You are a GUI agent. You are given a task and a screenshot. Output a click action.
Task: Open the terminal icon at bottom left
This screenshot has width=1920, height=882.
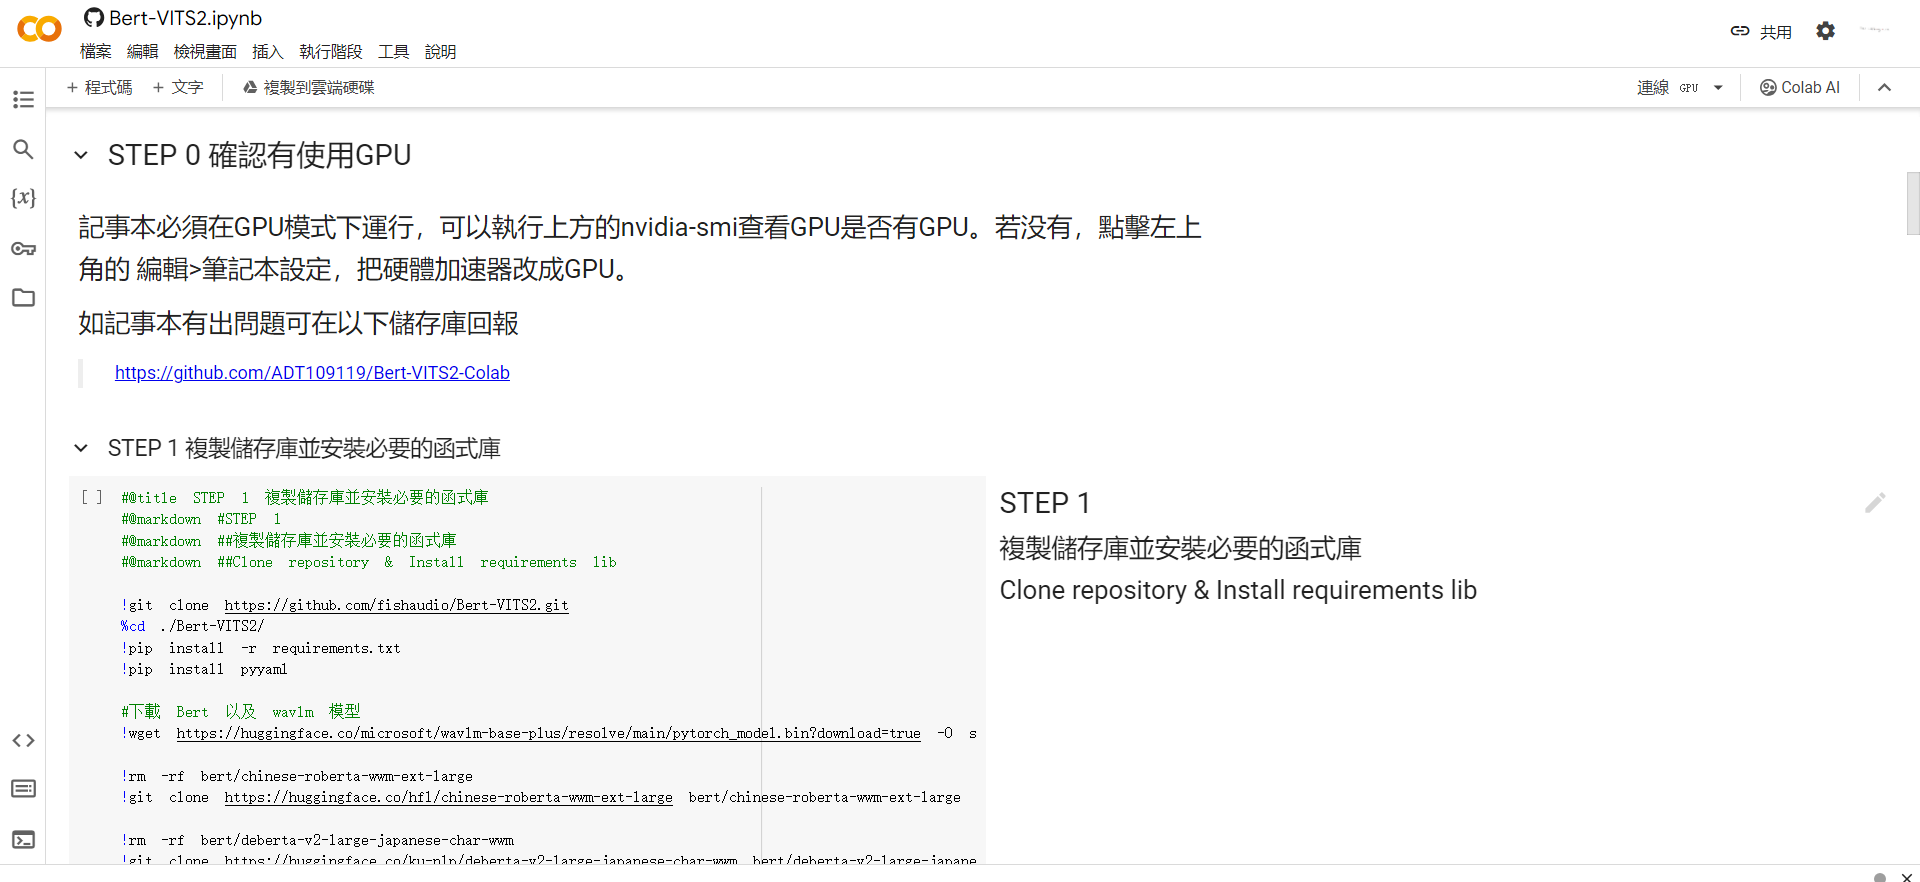[23, 839]
